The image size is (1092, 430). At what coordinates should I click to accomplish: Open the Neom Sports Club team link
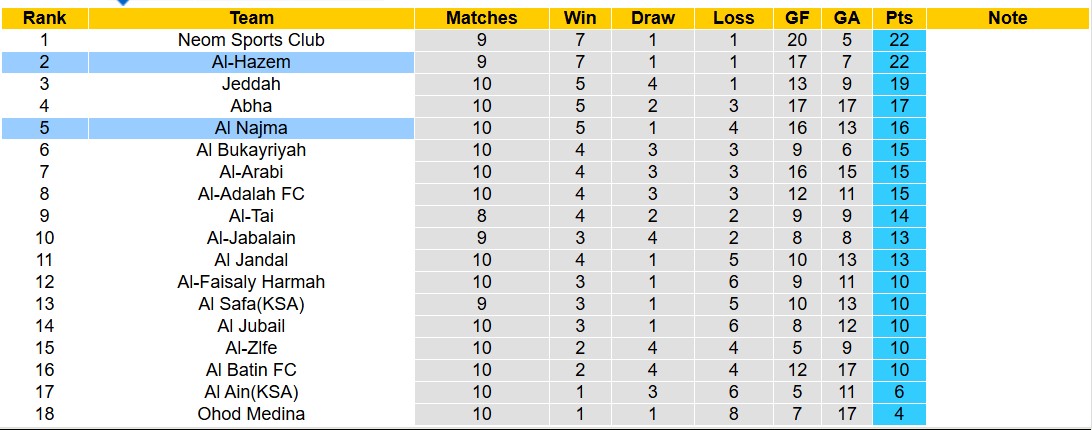point(251,40)
